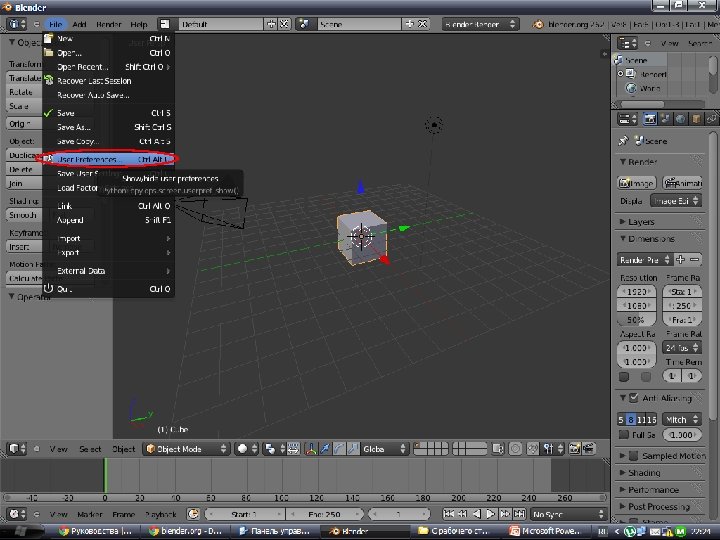Select User Preferences in File menu

108,159
